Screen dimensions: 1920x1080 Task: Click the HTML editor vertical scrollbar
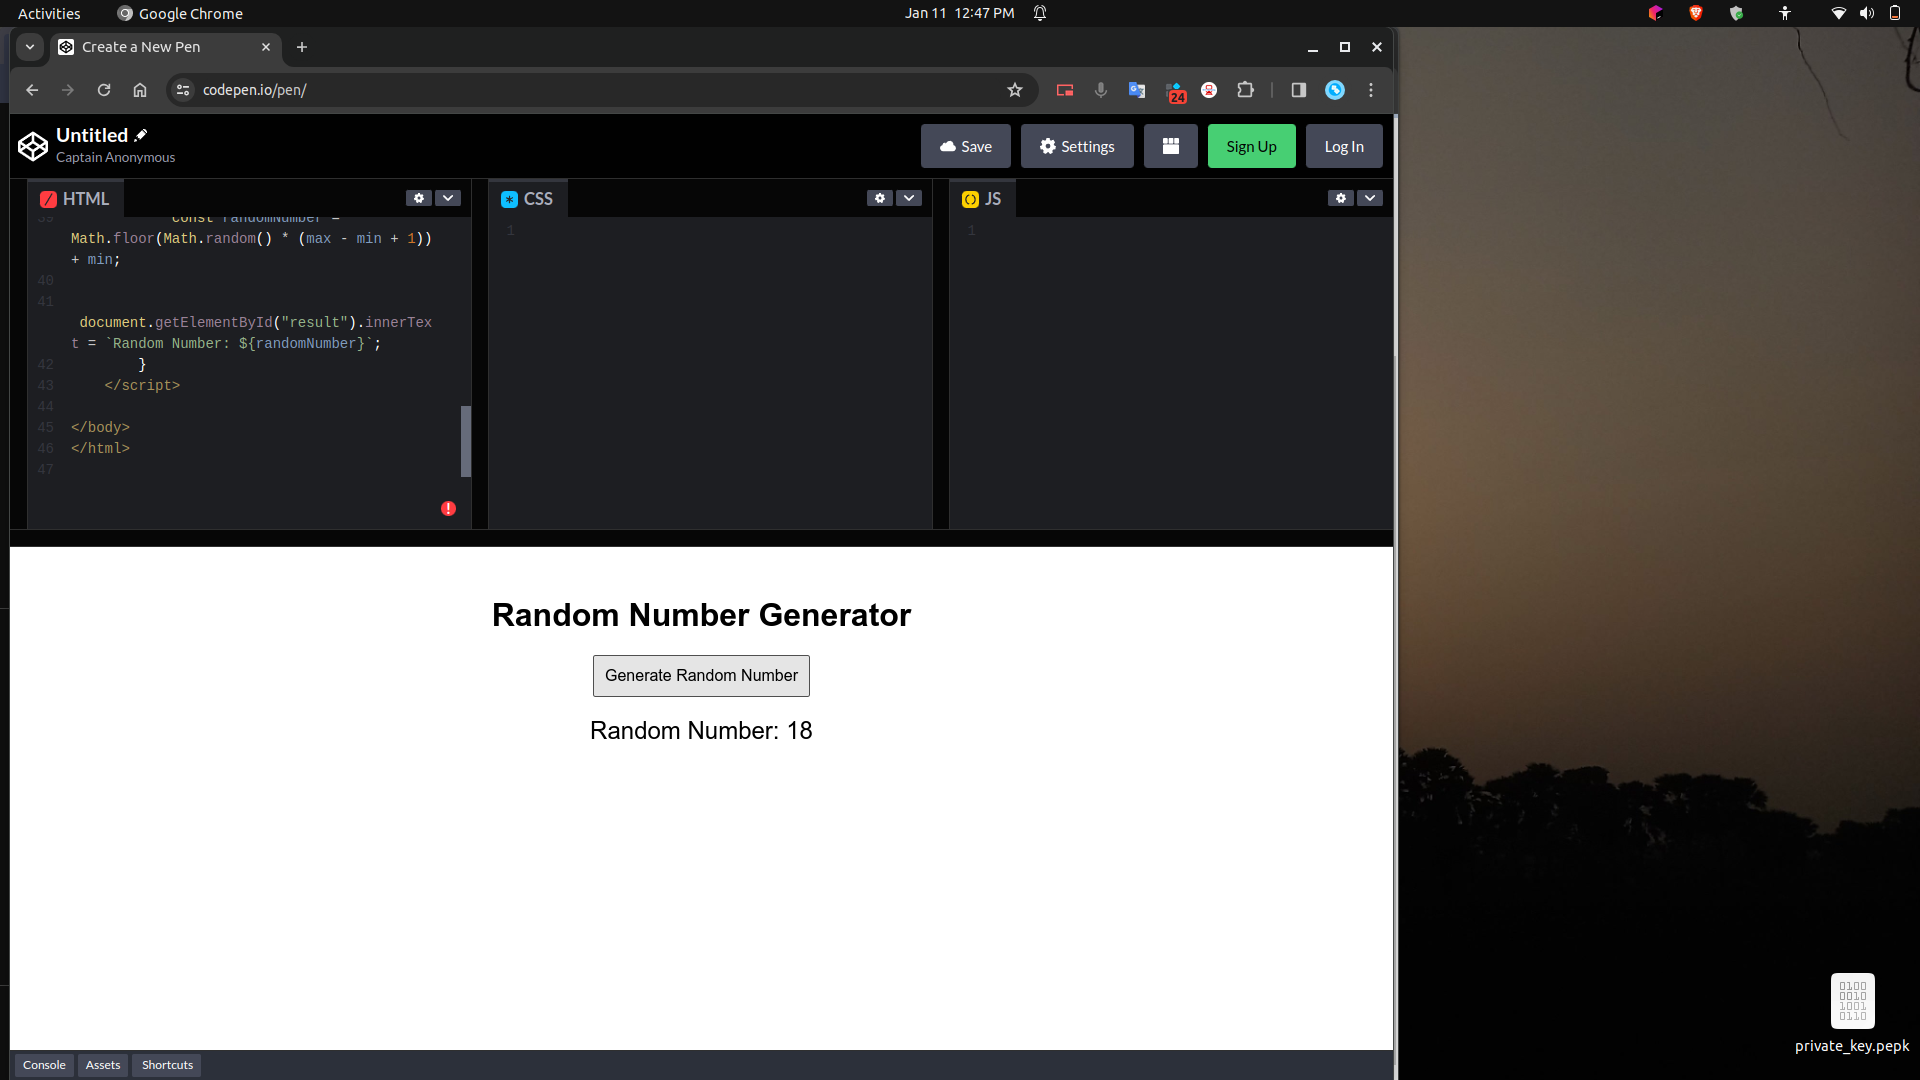[465, 441]
